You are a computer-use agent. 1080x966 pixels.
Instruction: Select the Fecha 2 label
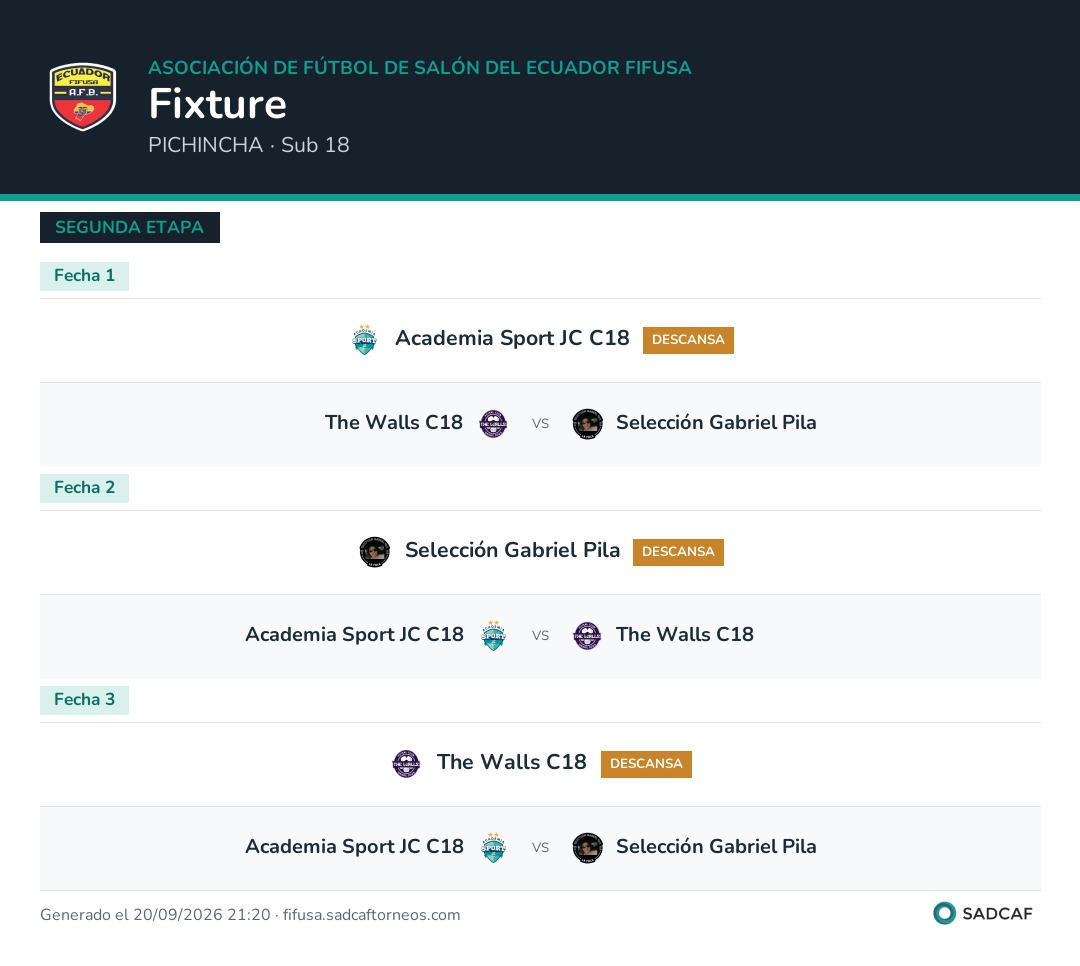(x=84, y=488)
